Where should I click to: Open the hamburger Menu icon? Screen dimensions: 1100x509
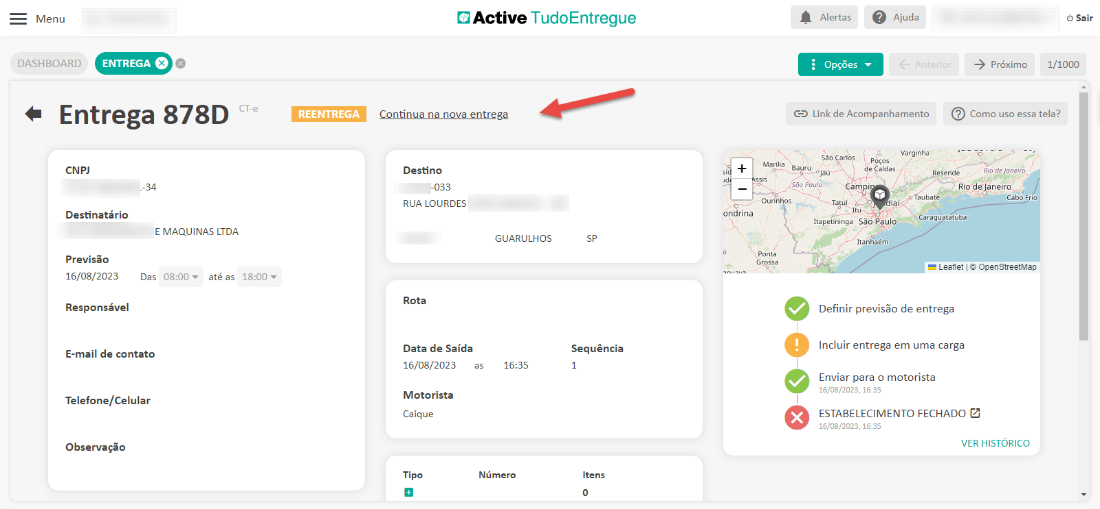click(x=18, y=19)
